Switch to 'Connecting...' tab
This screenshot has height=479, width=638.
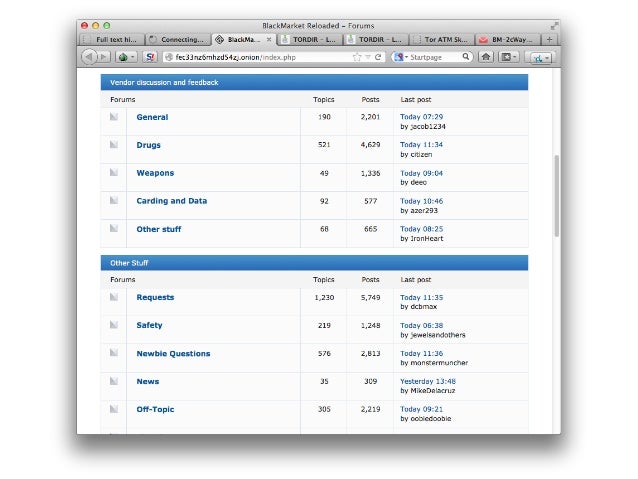click(x=178, y=39)
